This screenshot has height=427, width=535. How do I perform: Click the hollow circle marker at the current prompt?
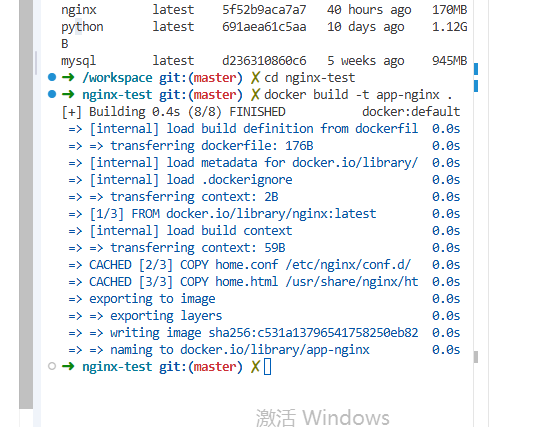(x=52, y=366)
